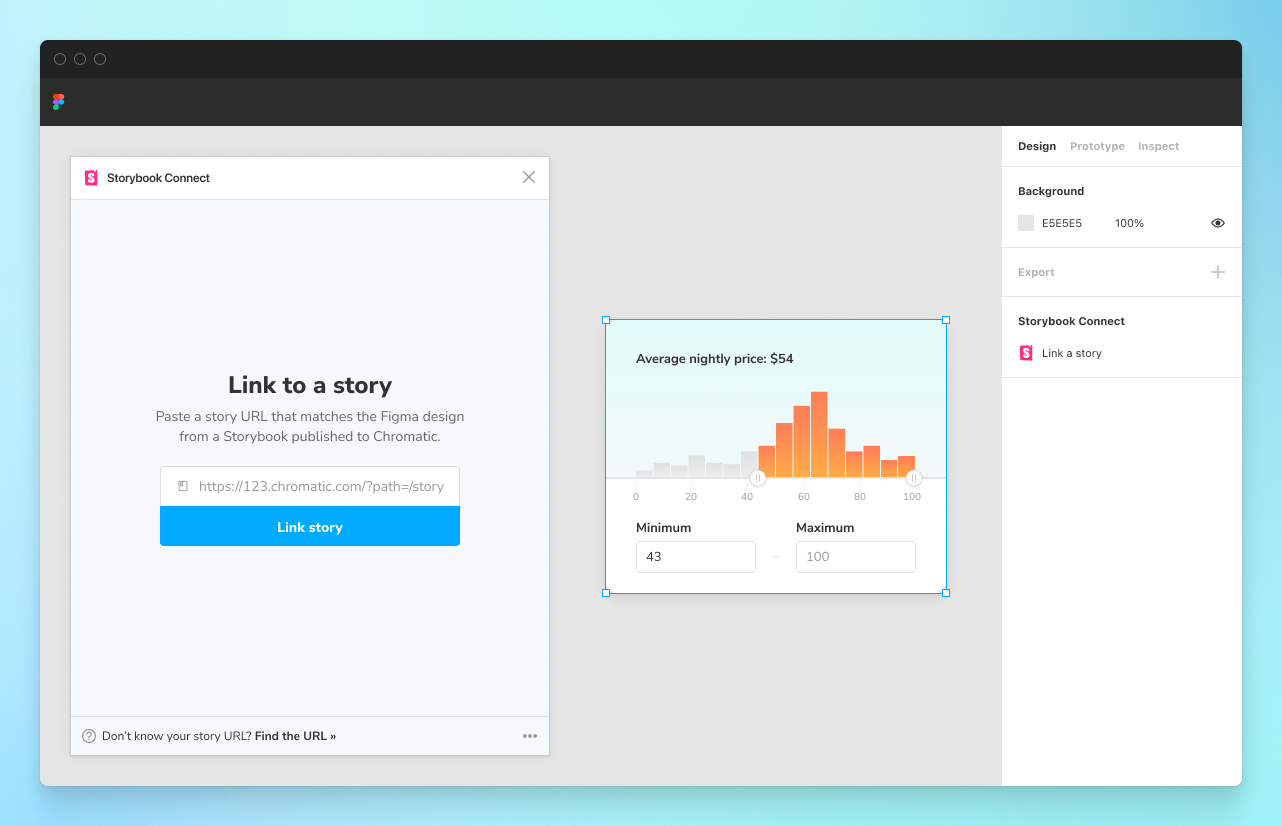Click the Link story button
The image size is (1282, 826).
point(310,526)
